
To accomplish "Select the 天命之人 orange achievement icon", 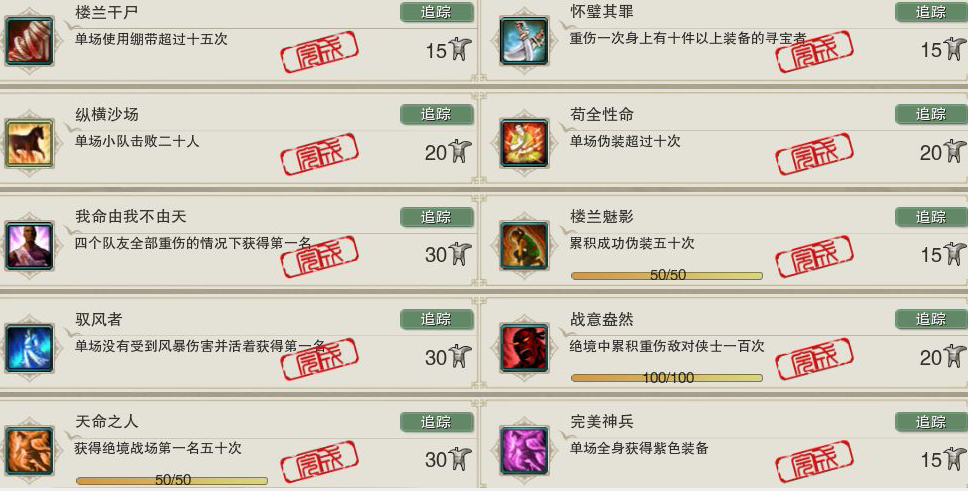I will 29,451.
